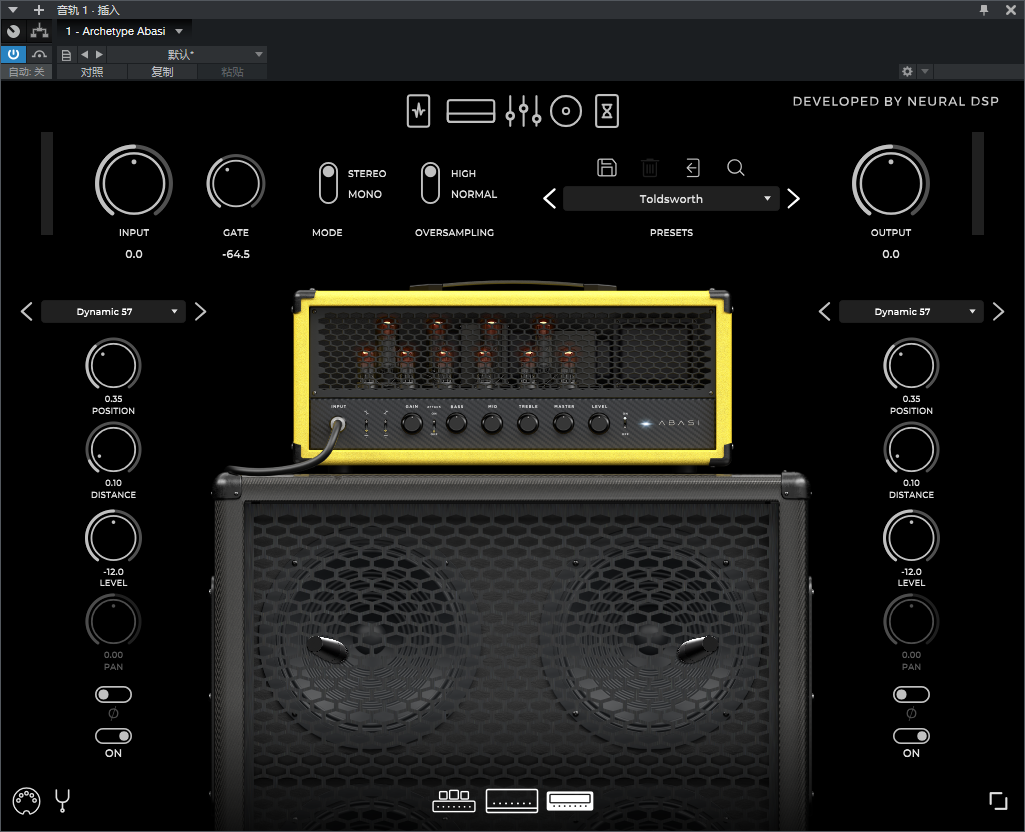1025x832 pixels.
Task: Toggle the left microphone ON switch
Action: coord(113,737)
